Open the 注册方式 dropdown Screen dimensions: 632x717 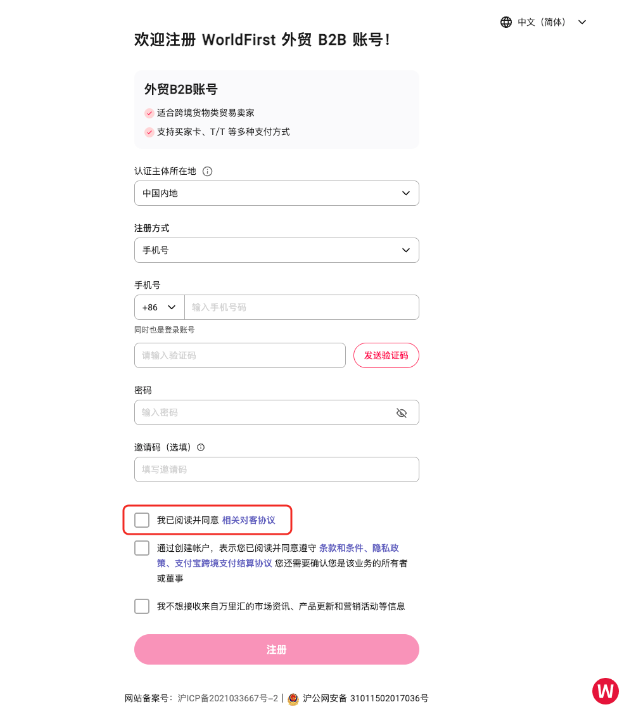coord(276,250)
